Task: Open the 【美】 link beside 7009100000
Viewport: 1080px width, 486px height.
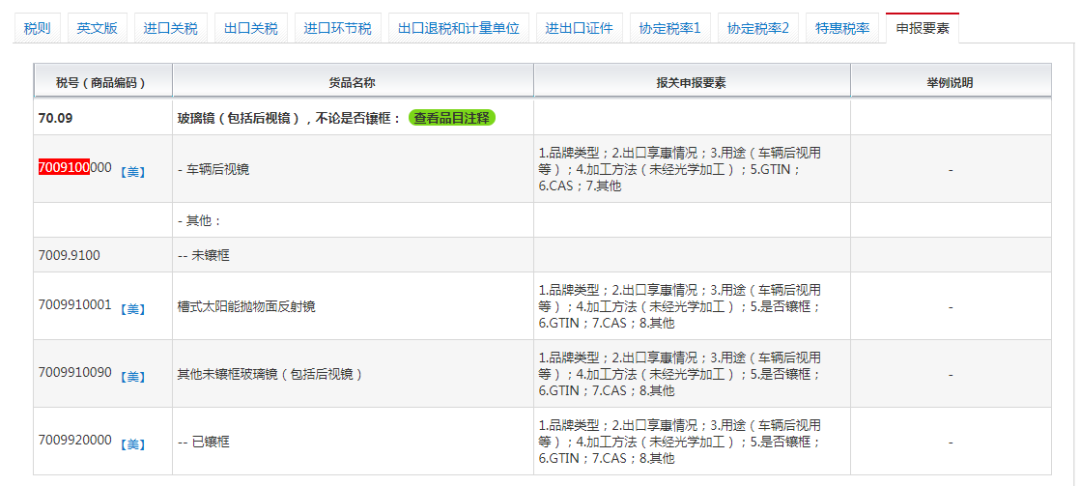Action: point(133,171)
